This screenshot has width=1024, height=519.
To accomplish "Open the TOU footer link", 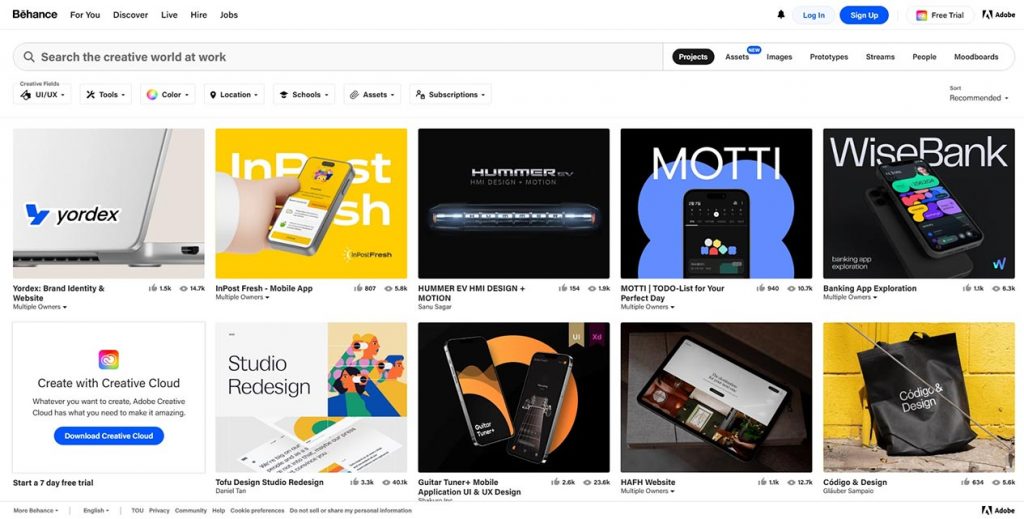I will coord(137,511).
